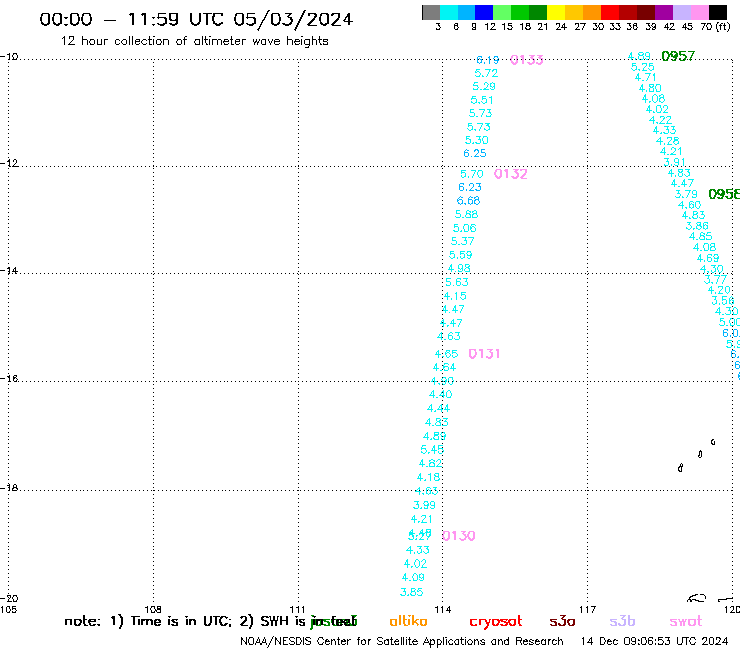Click the orange altika satellite legend label
The width and height of the screenshot is (740, 650).
(x=409, y=621)
